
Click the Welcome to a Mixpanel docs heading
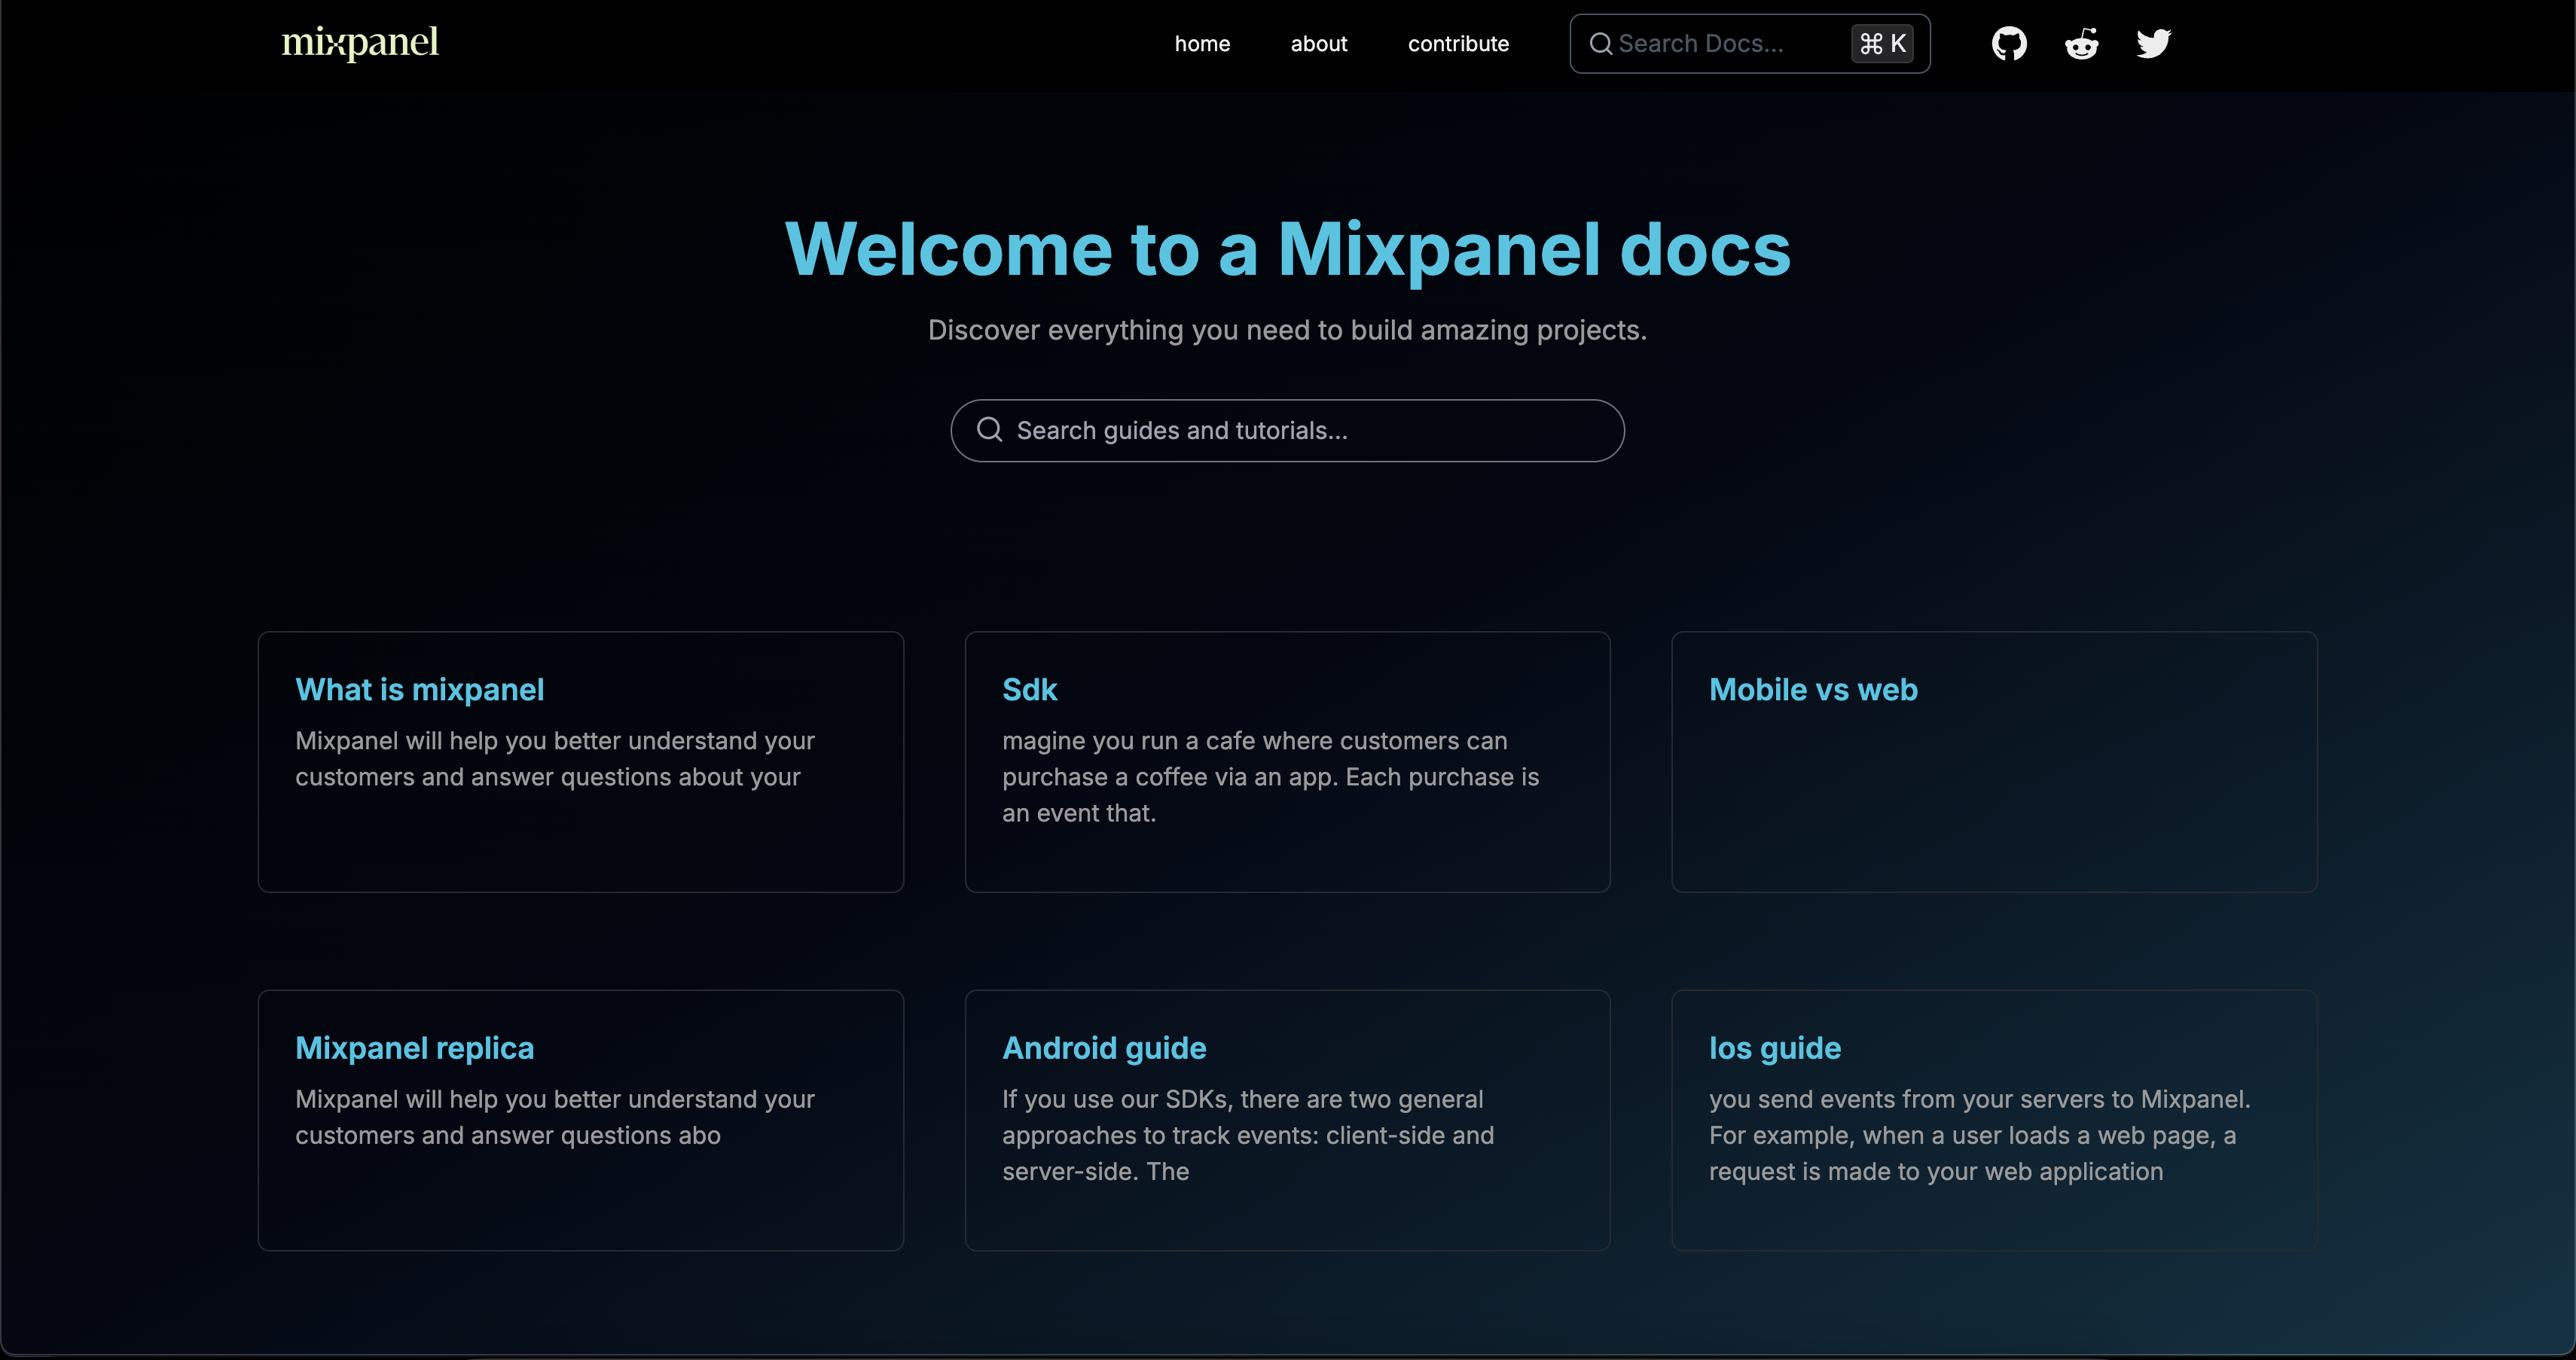click(1287, 249)
